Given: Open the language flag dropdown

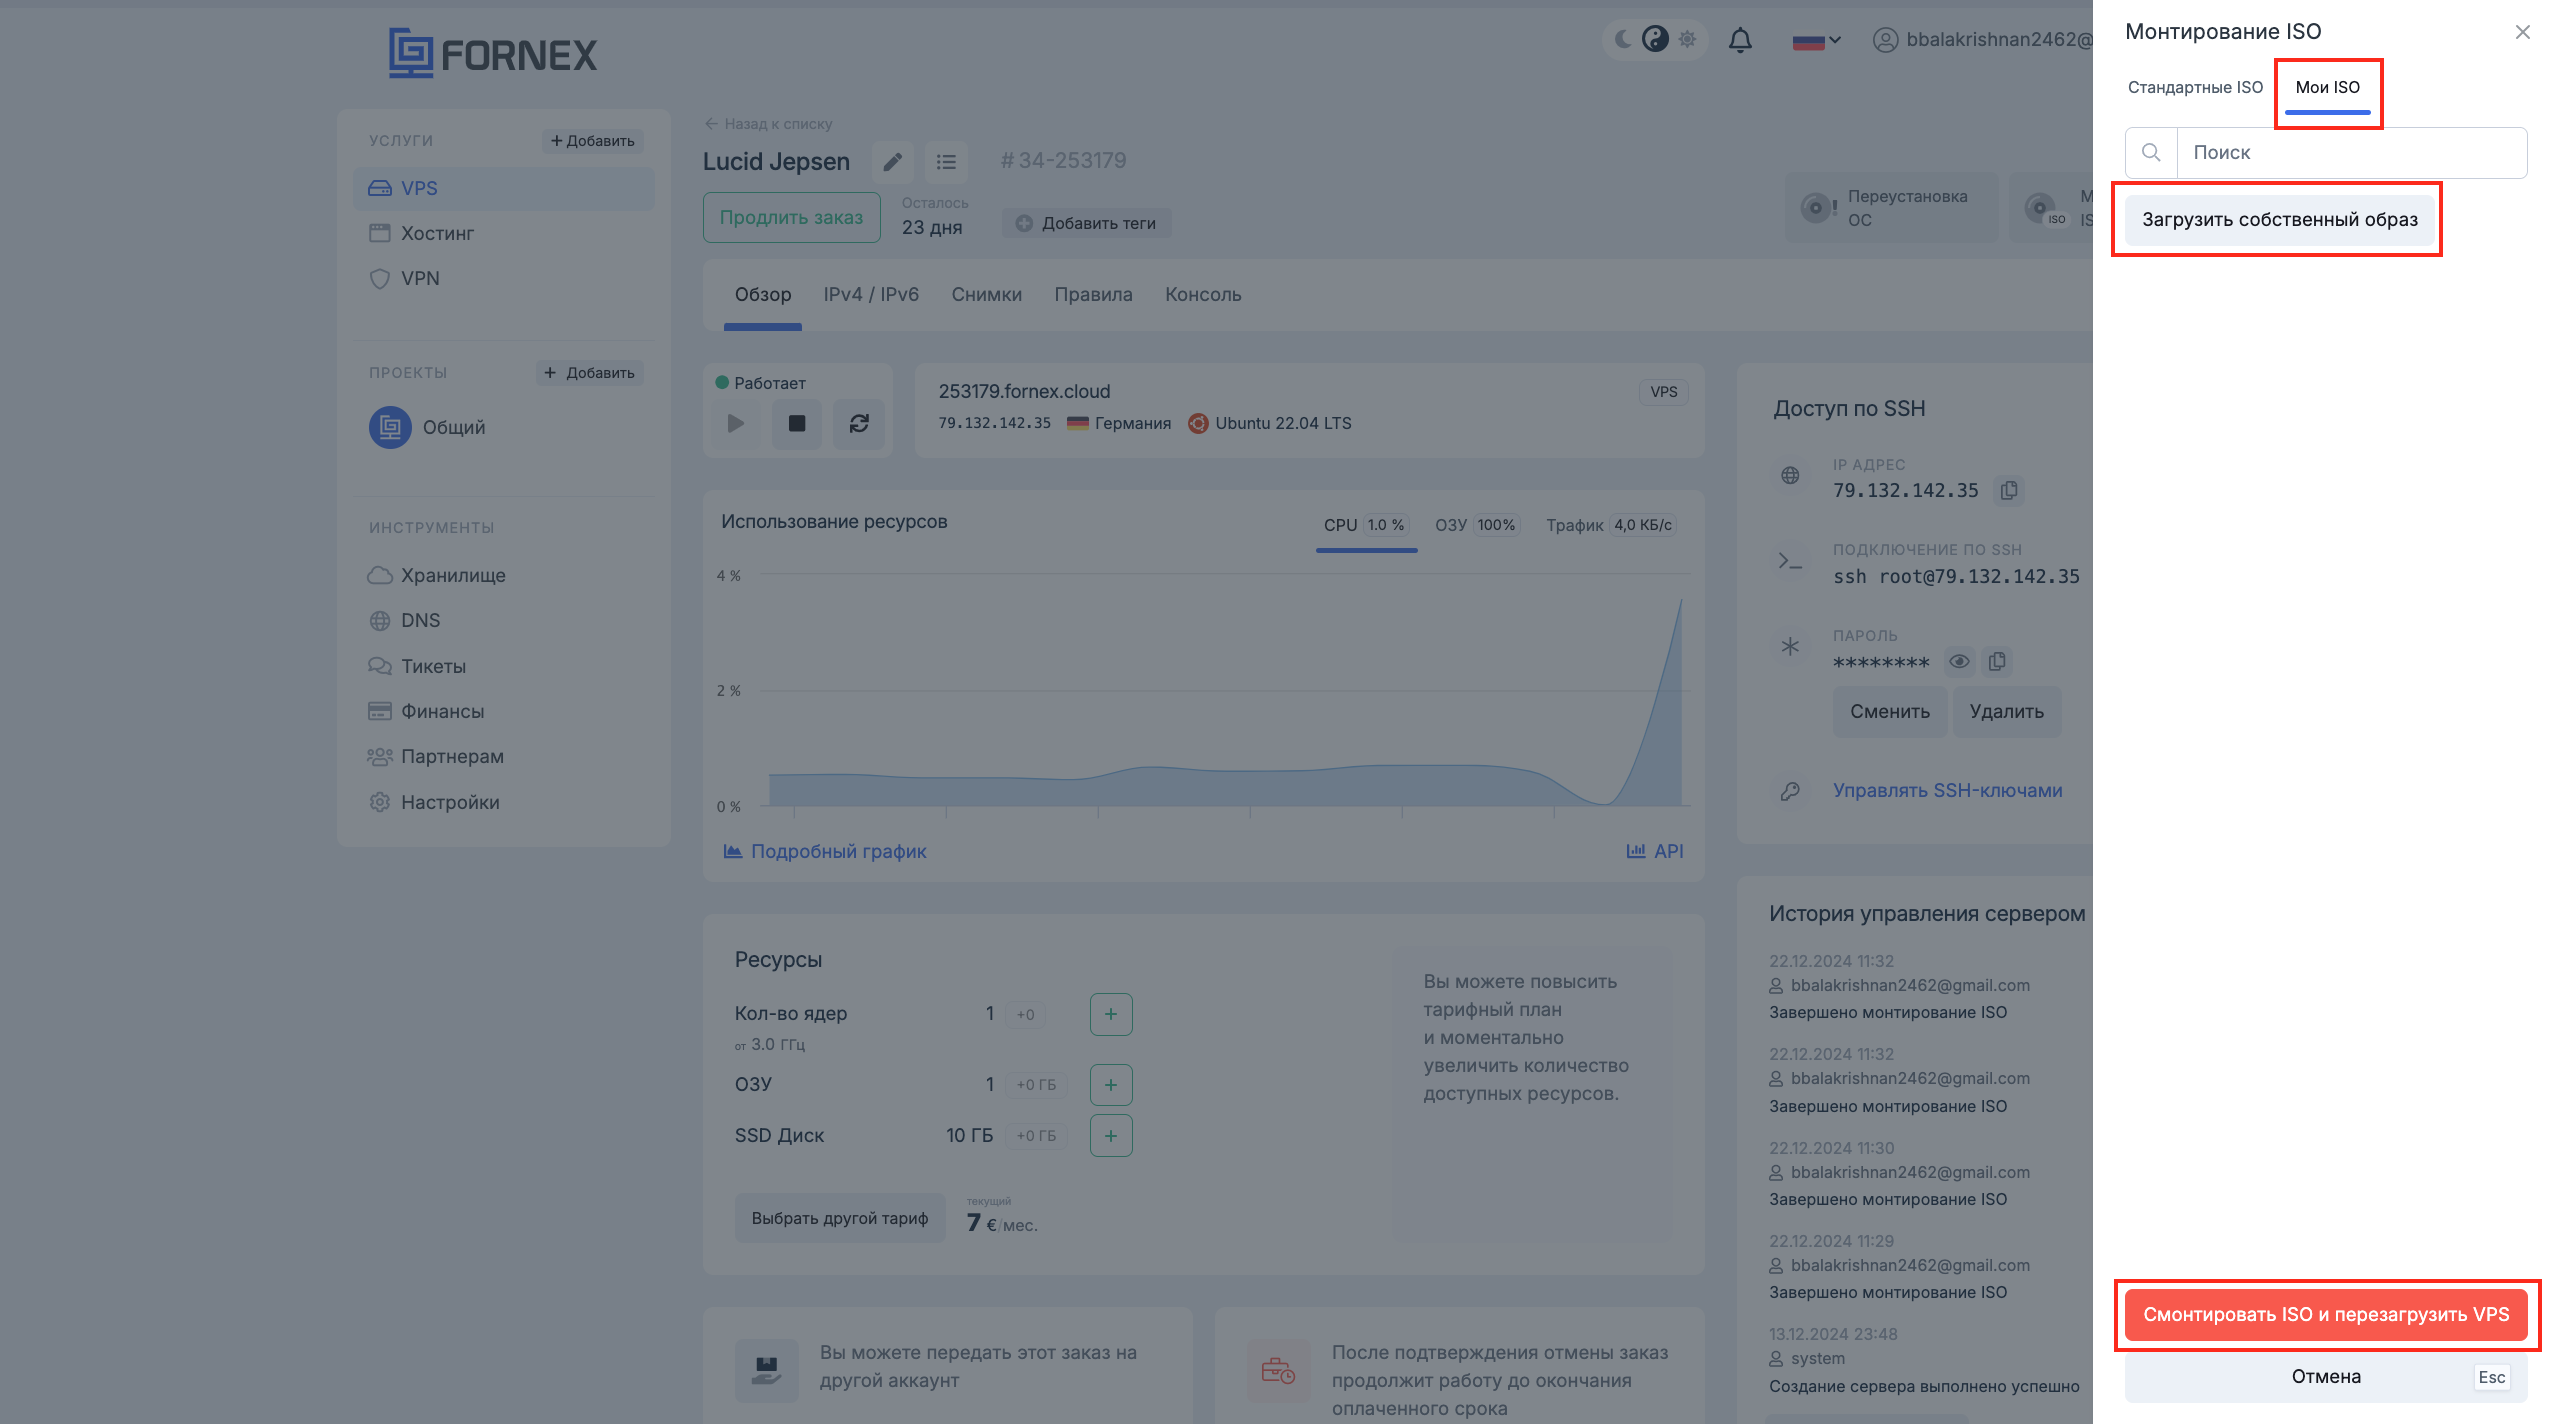Looking at the screenshot, I should (x=1816, y=41).
